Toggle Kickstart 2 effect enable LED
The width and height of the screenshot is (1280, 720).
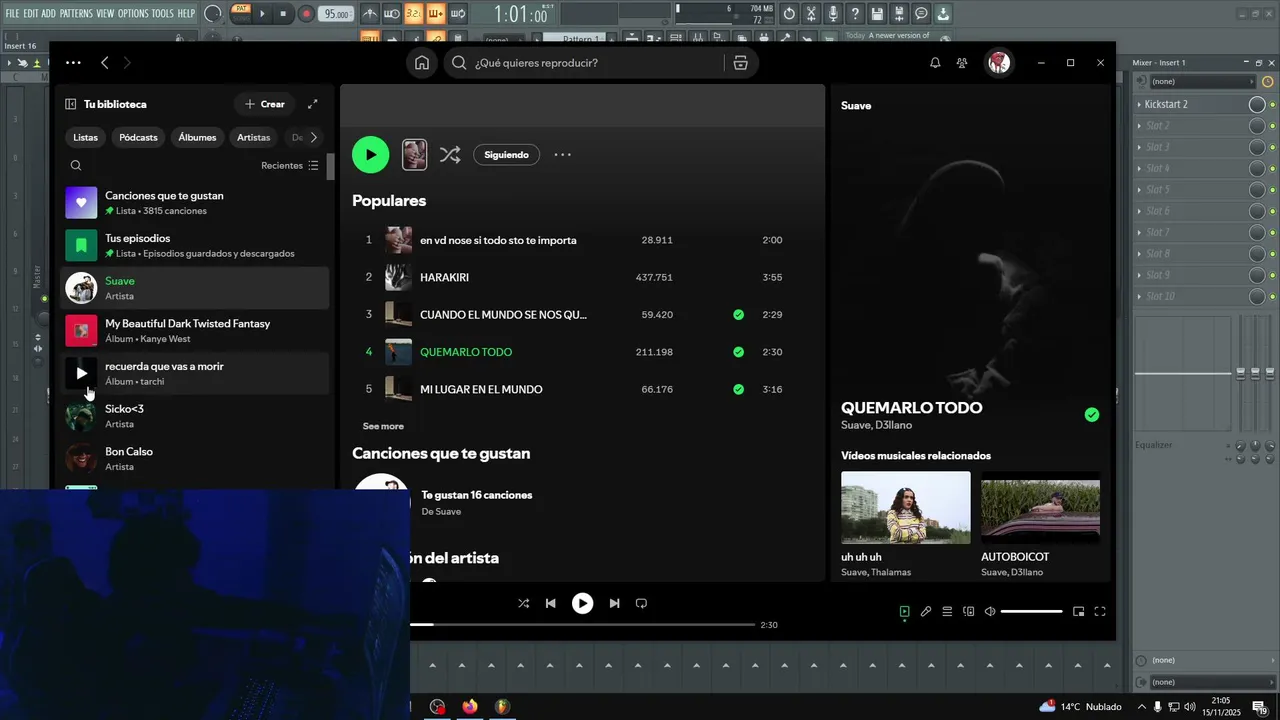(1273, 105)
